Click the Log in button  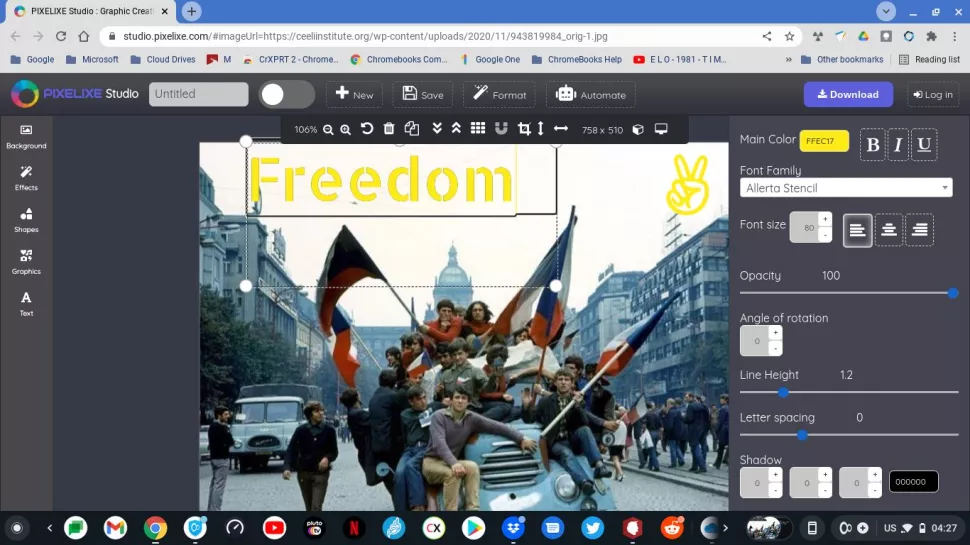pyautogui.click(x=933, y=95)
